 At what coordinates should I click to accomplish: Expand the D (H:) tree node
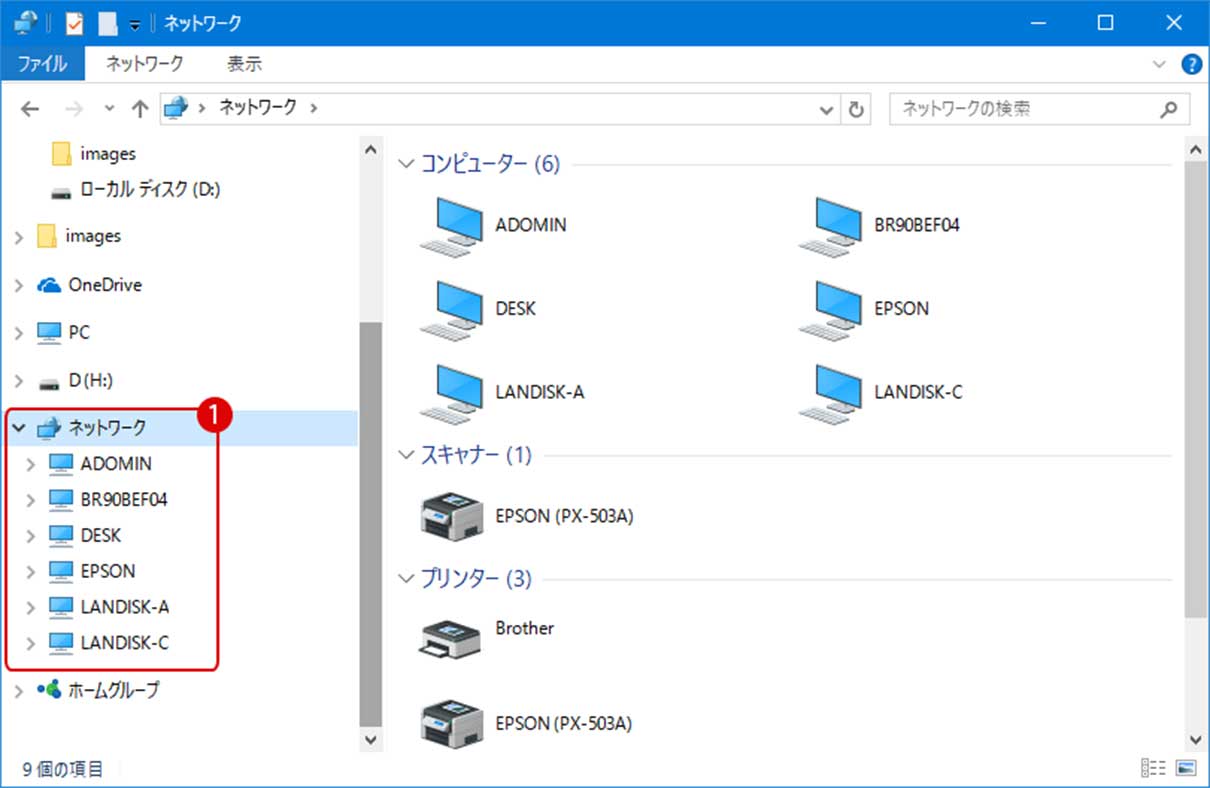point(19,380)
